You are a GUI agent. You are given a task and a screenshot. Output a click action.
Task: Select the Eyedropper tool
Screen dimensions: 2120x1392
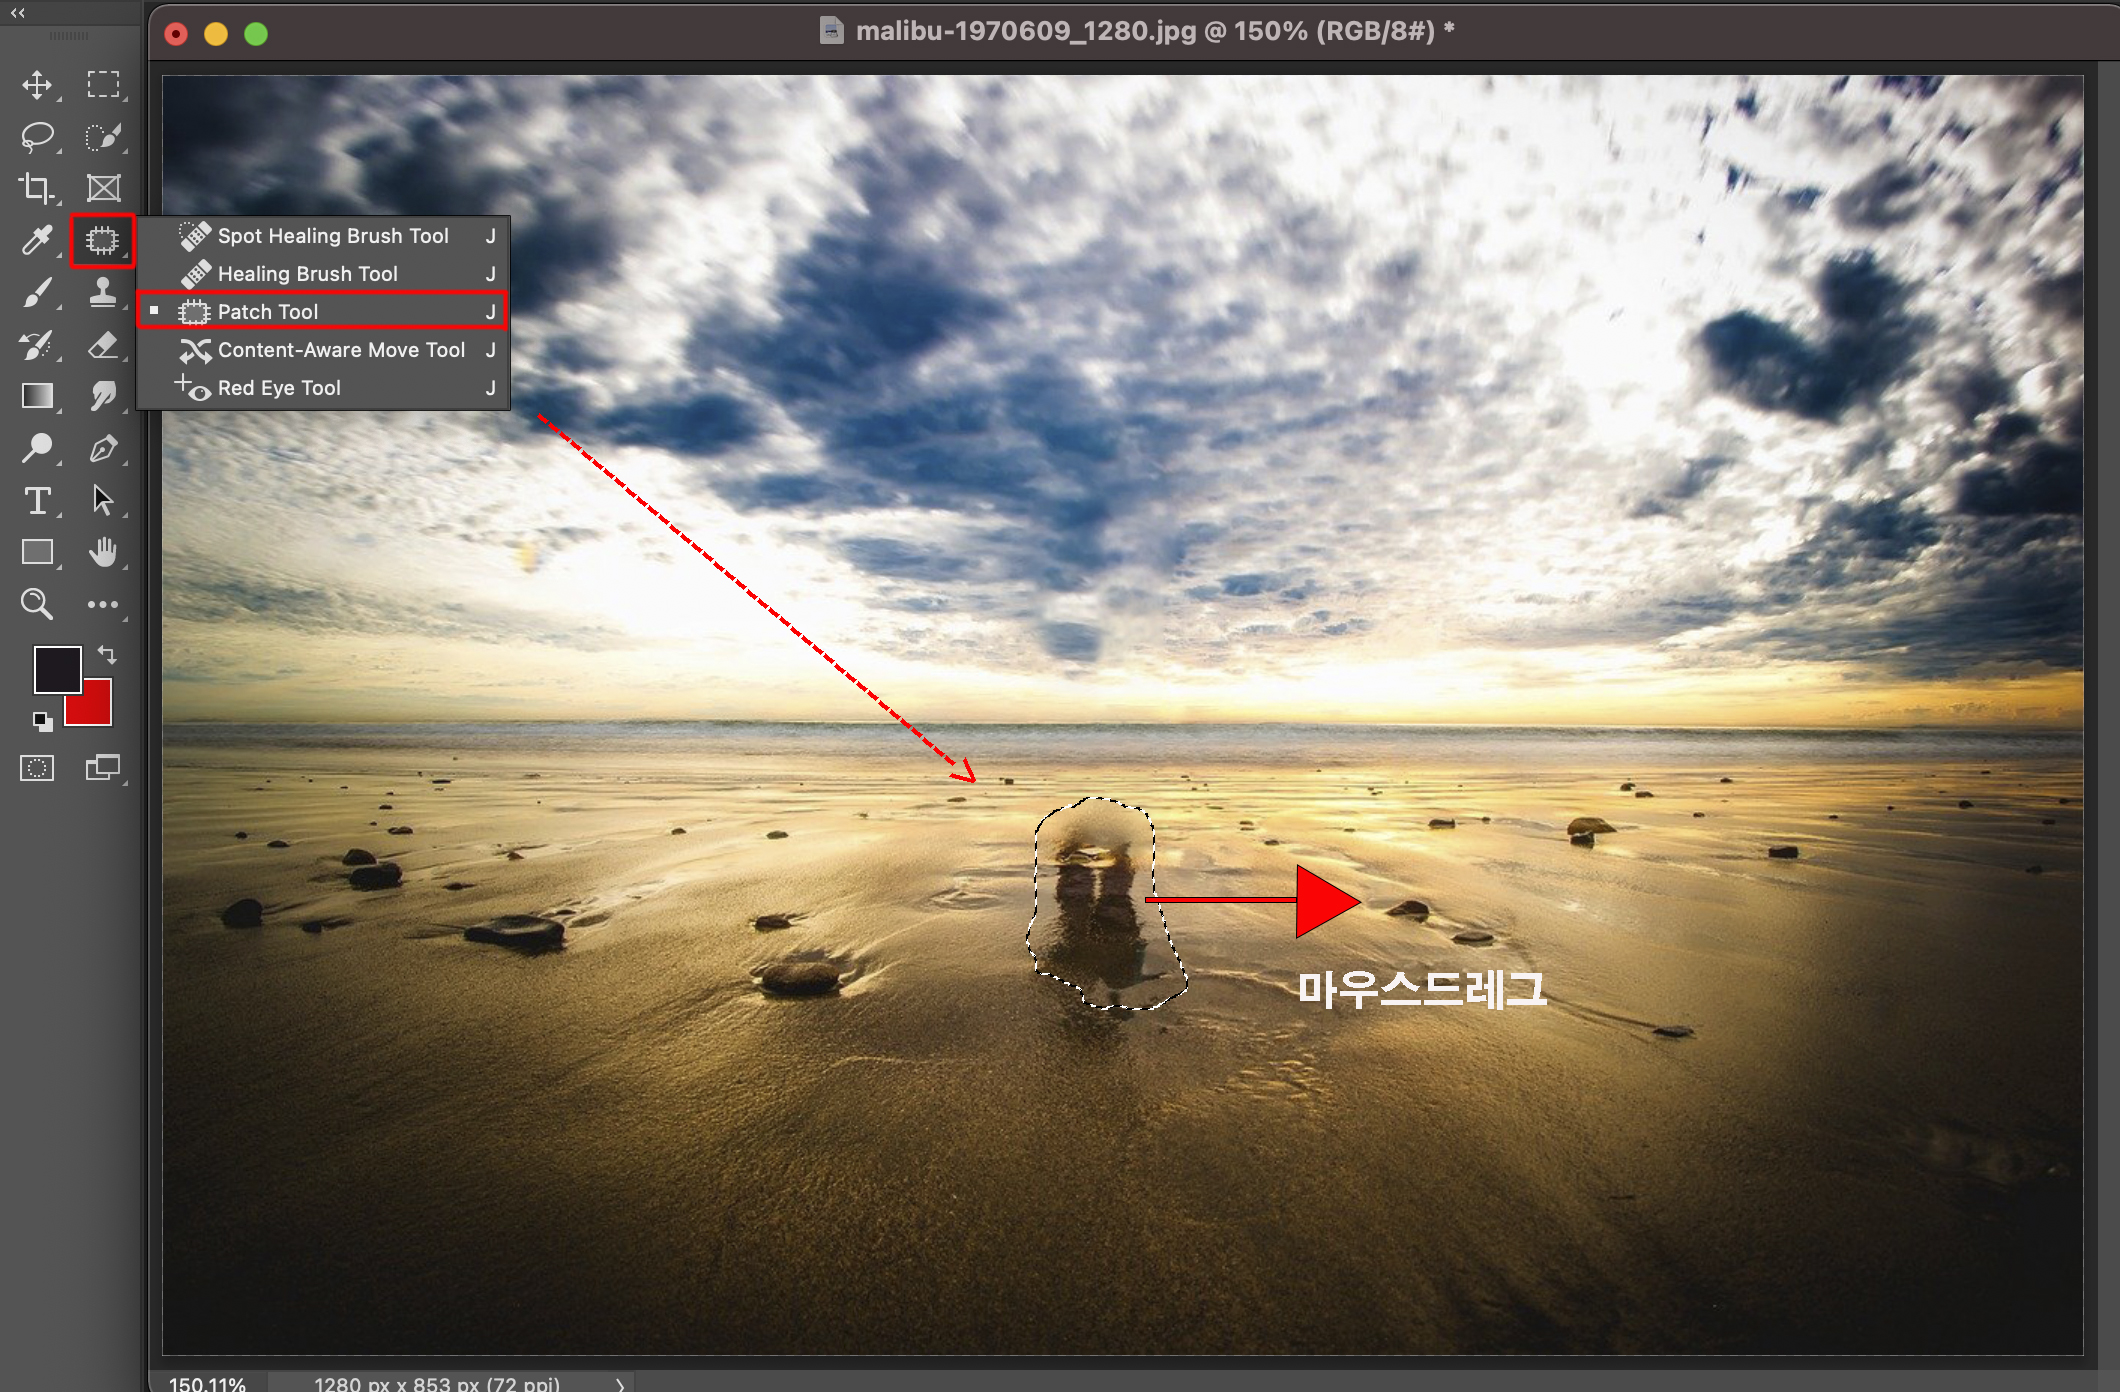[37, 240]
